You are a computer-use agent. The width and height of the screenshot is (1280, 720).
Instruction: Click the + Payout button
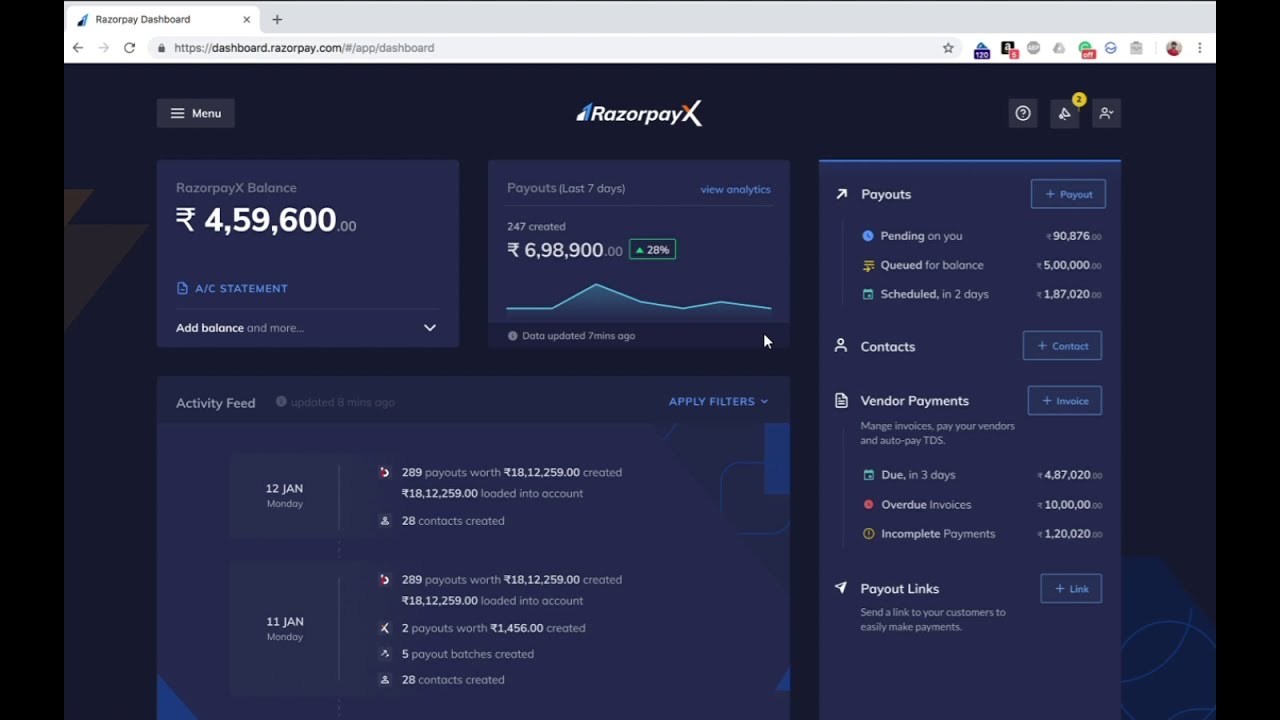[x=1068, y=194]
